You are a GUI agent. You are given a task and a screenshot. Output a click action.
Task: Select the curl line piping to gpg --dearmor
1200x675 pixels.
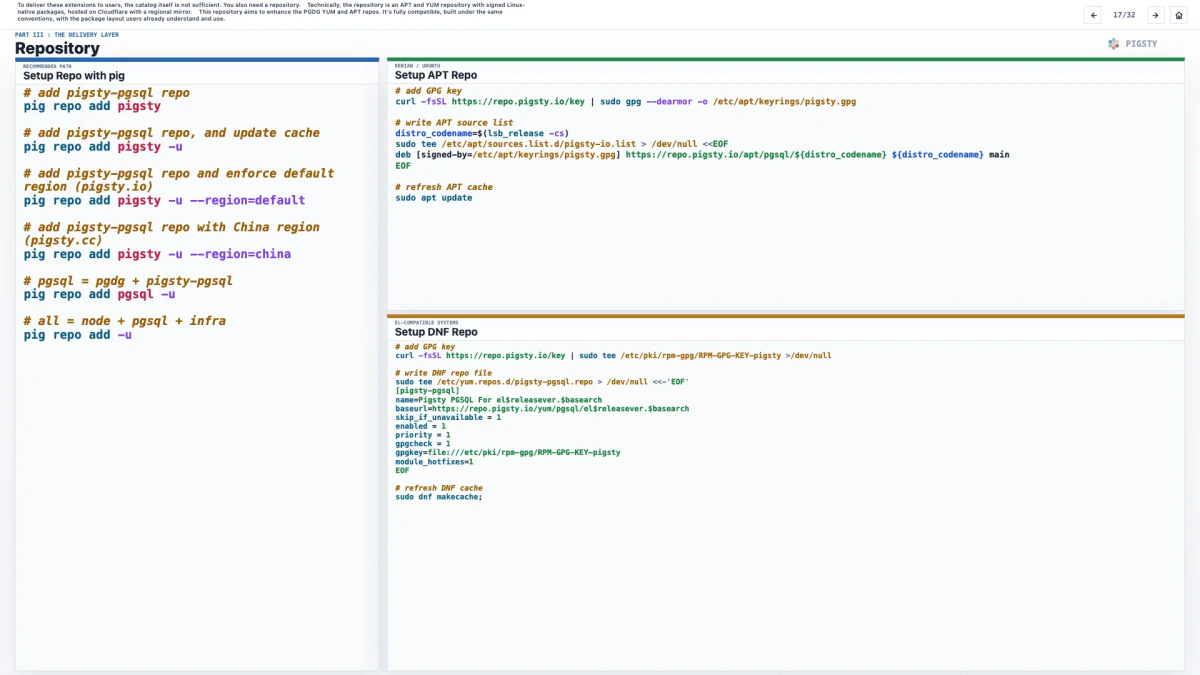[x=625, y=101]
